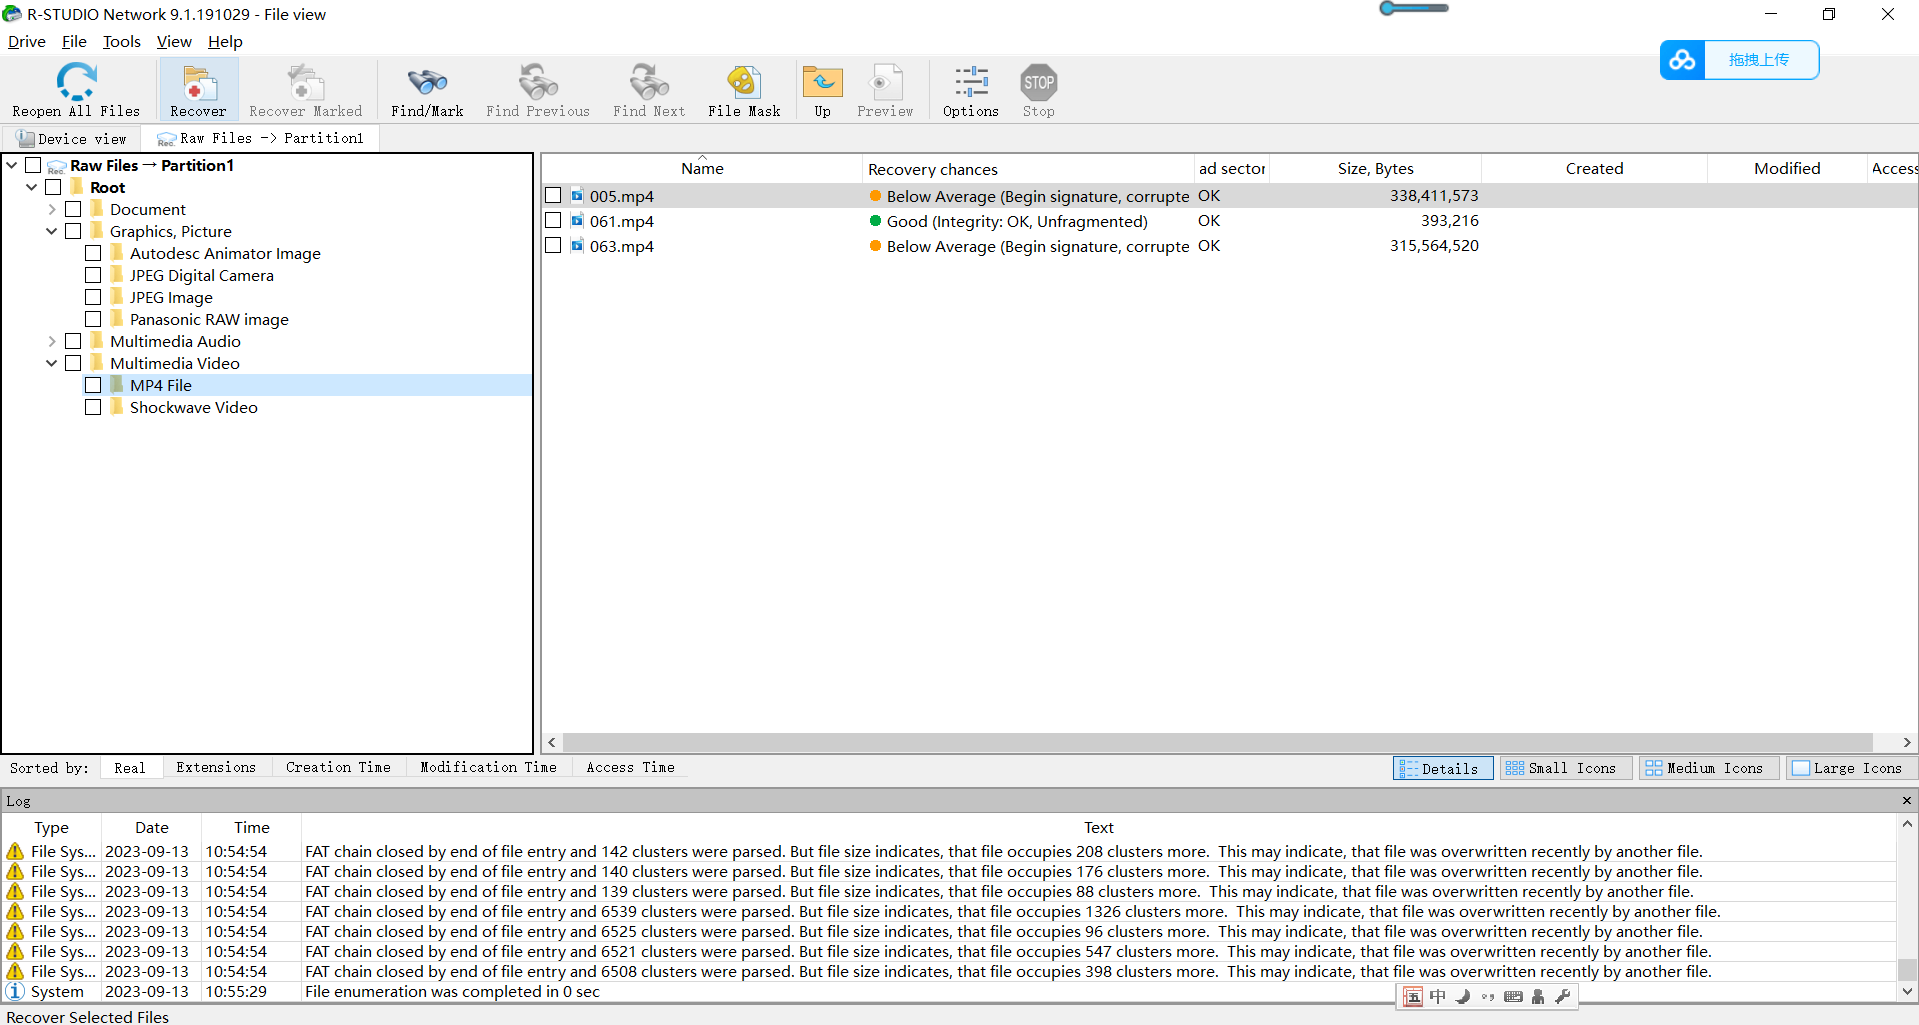Click the Stop toolbar icon
1919x1025 pixels.
[1039, 81]
